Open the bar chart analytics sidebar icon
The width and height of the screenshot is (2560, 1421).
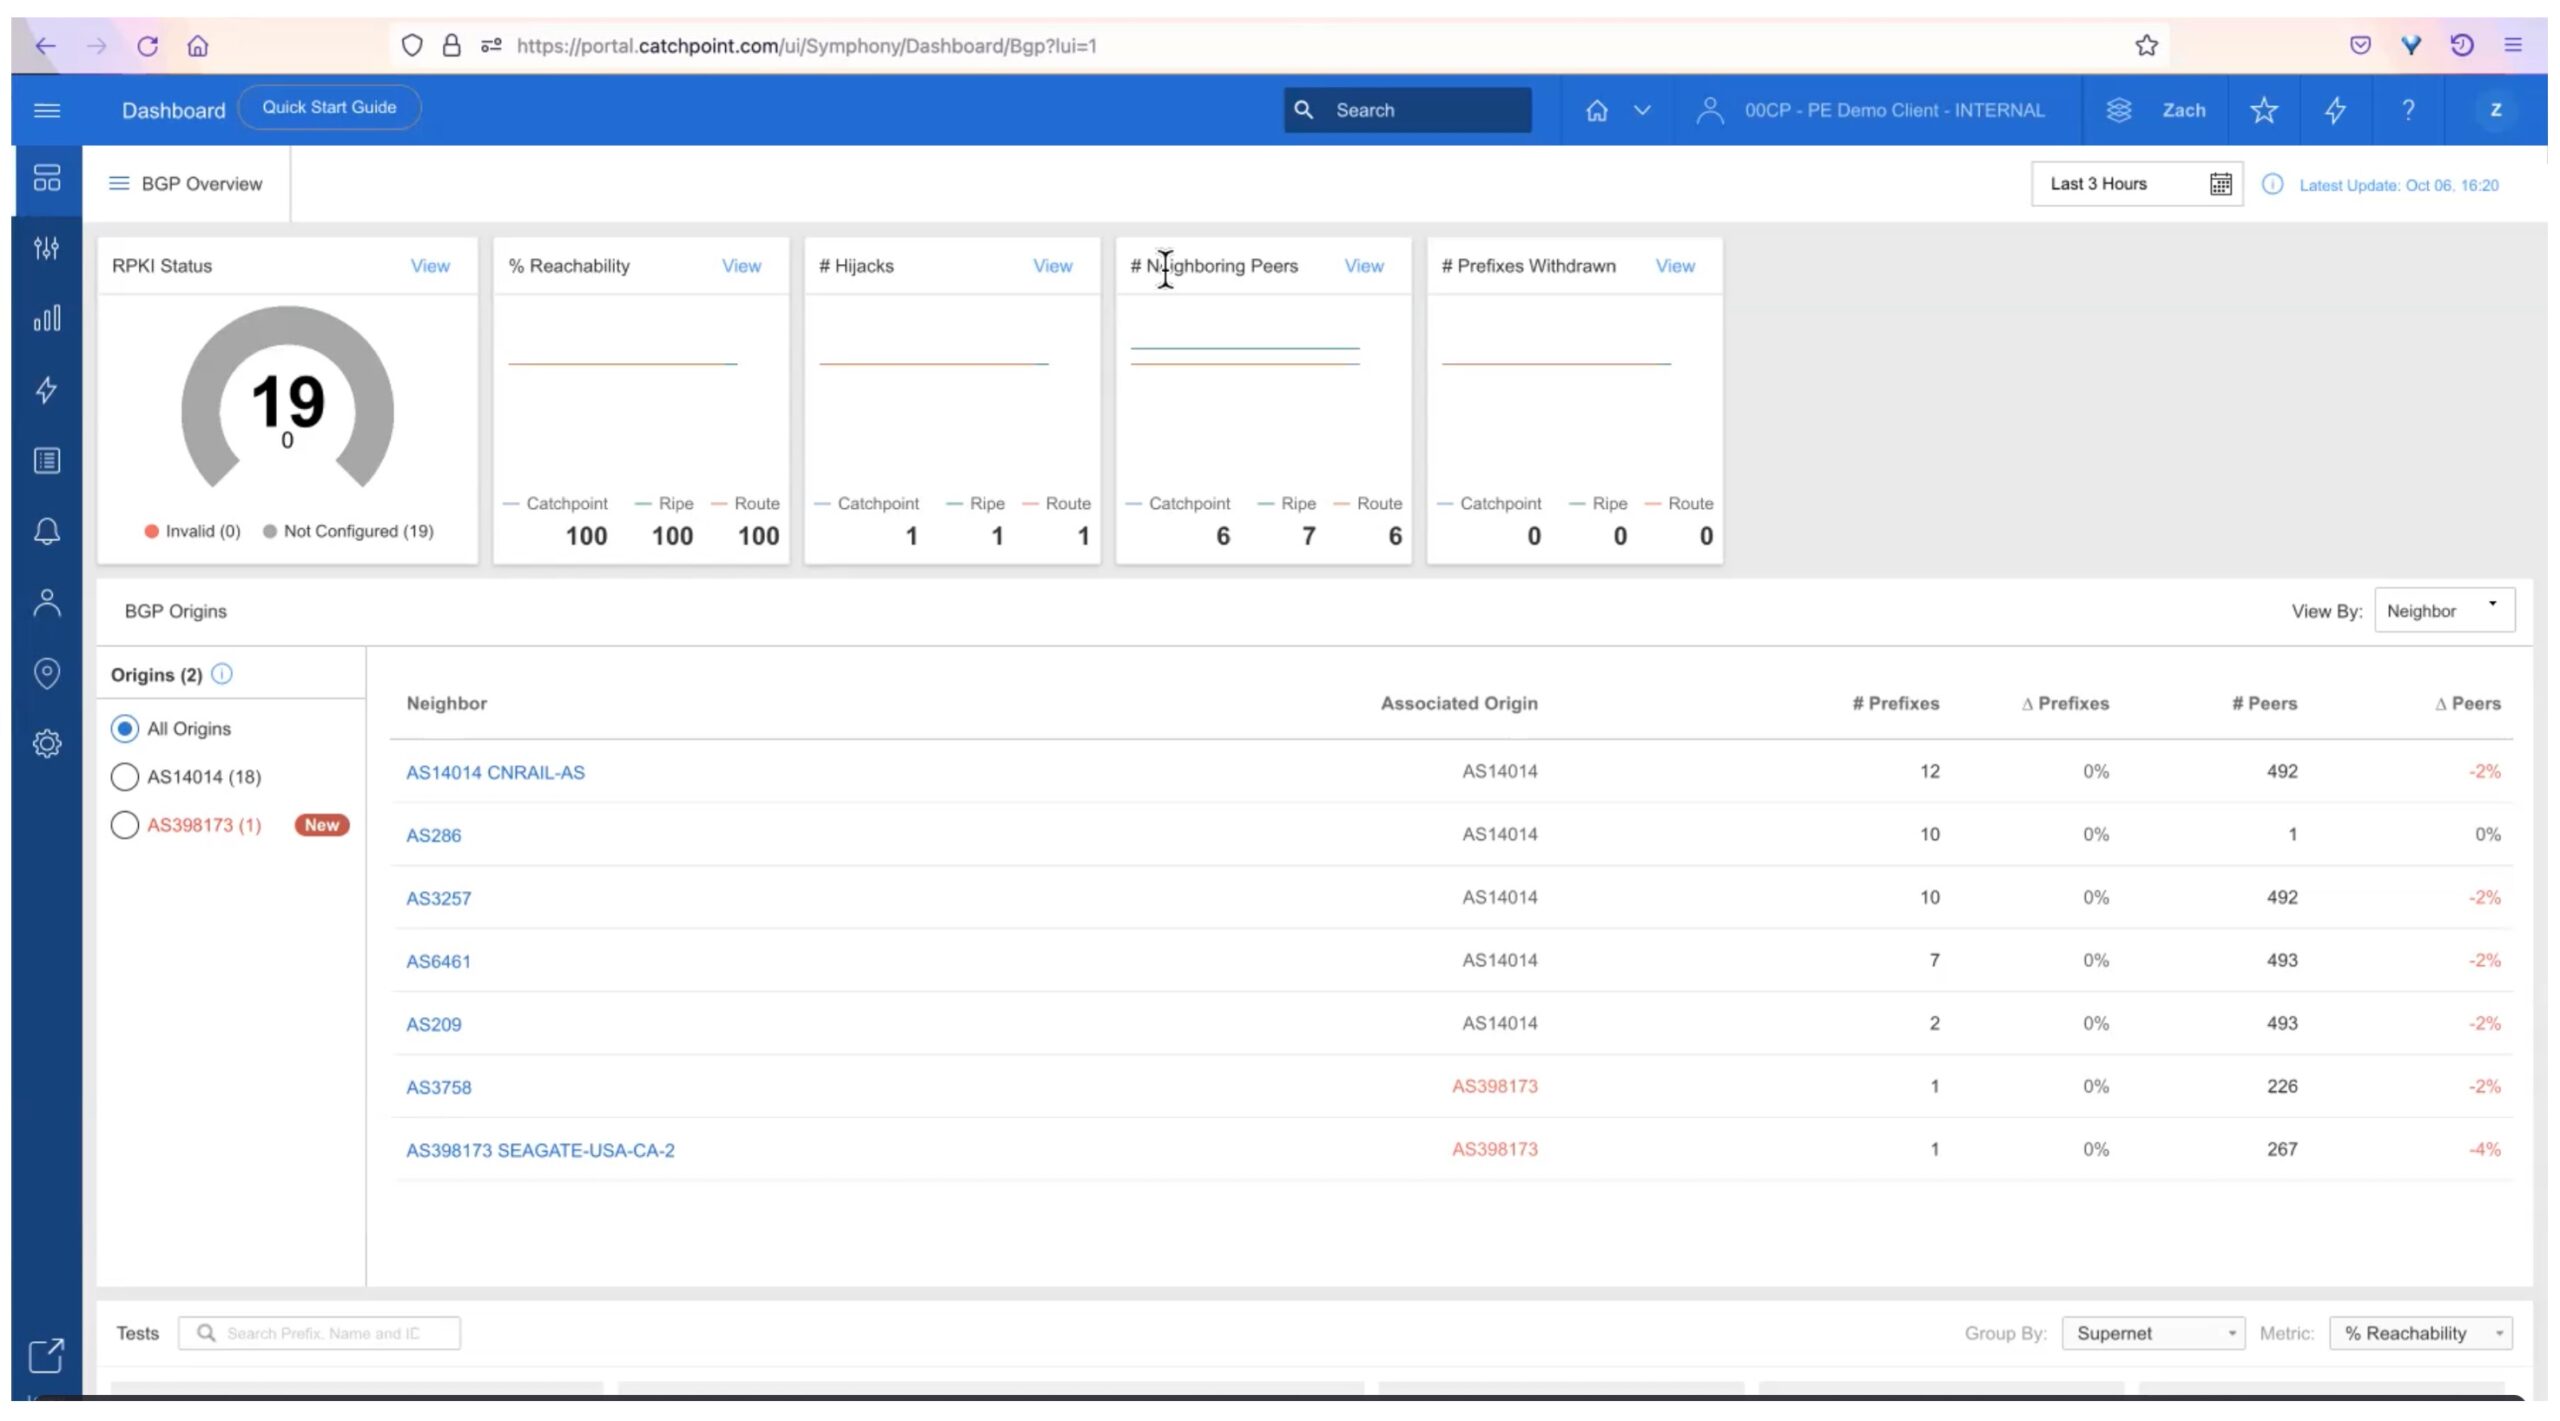(x=47, y=319)
